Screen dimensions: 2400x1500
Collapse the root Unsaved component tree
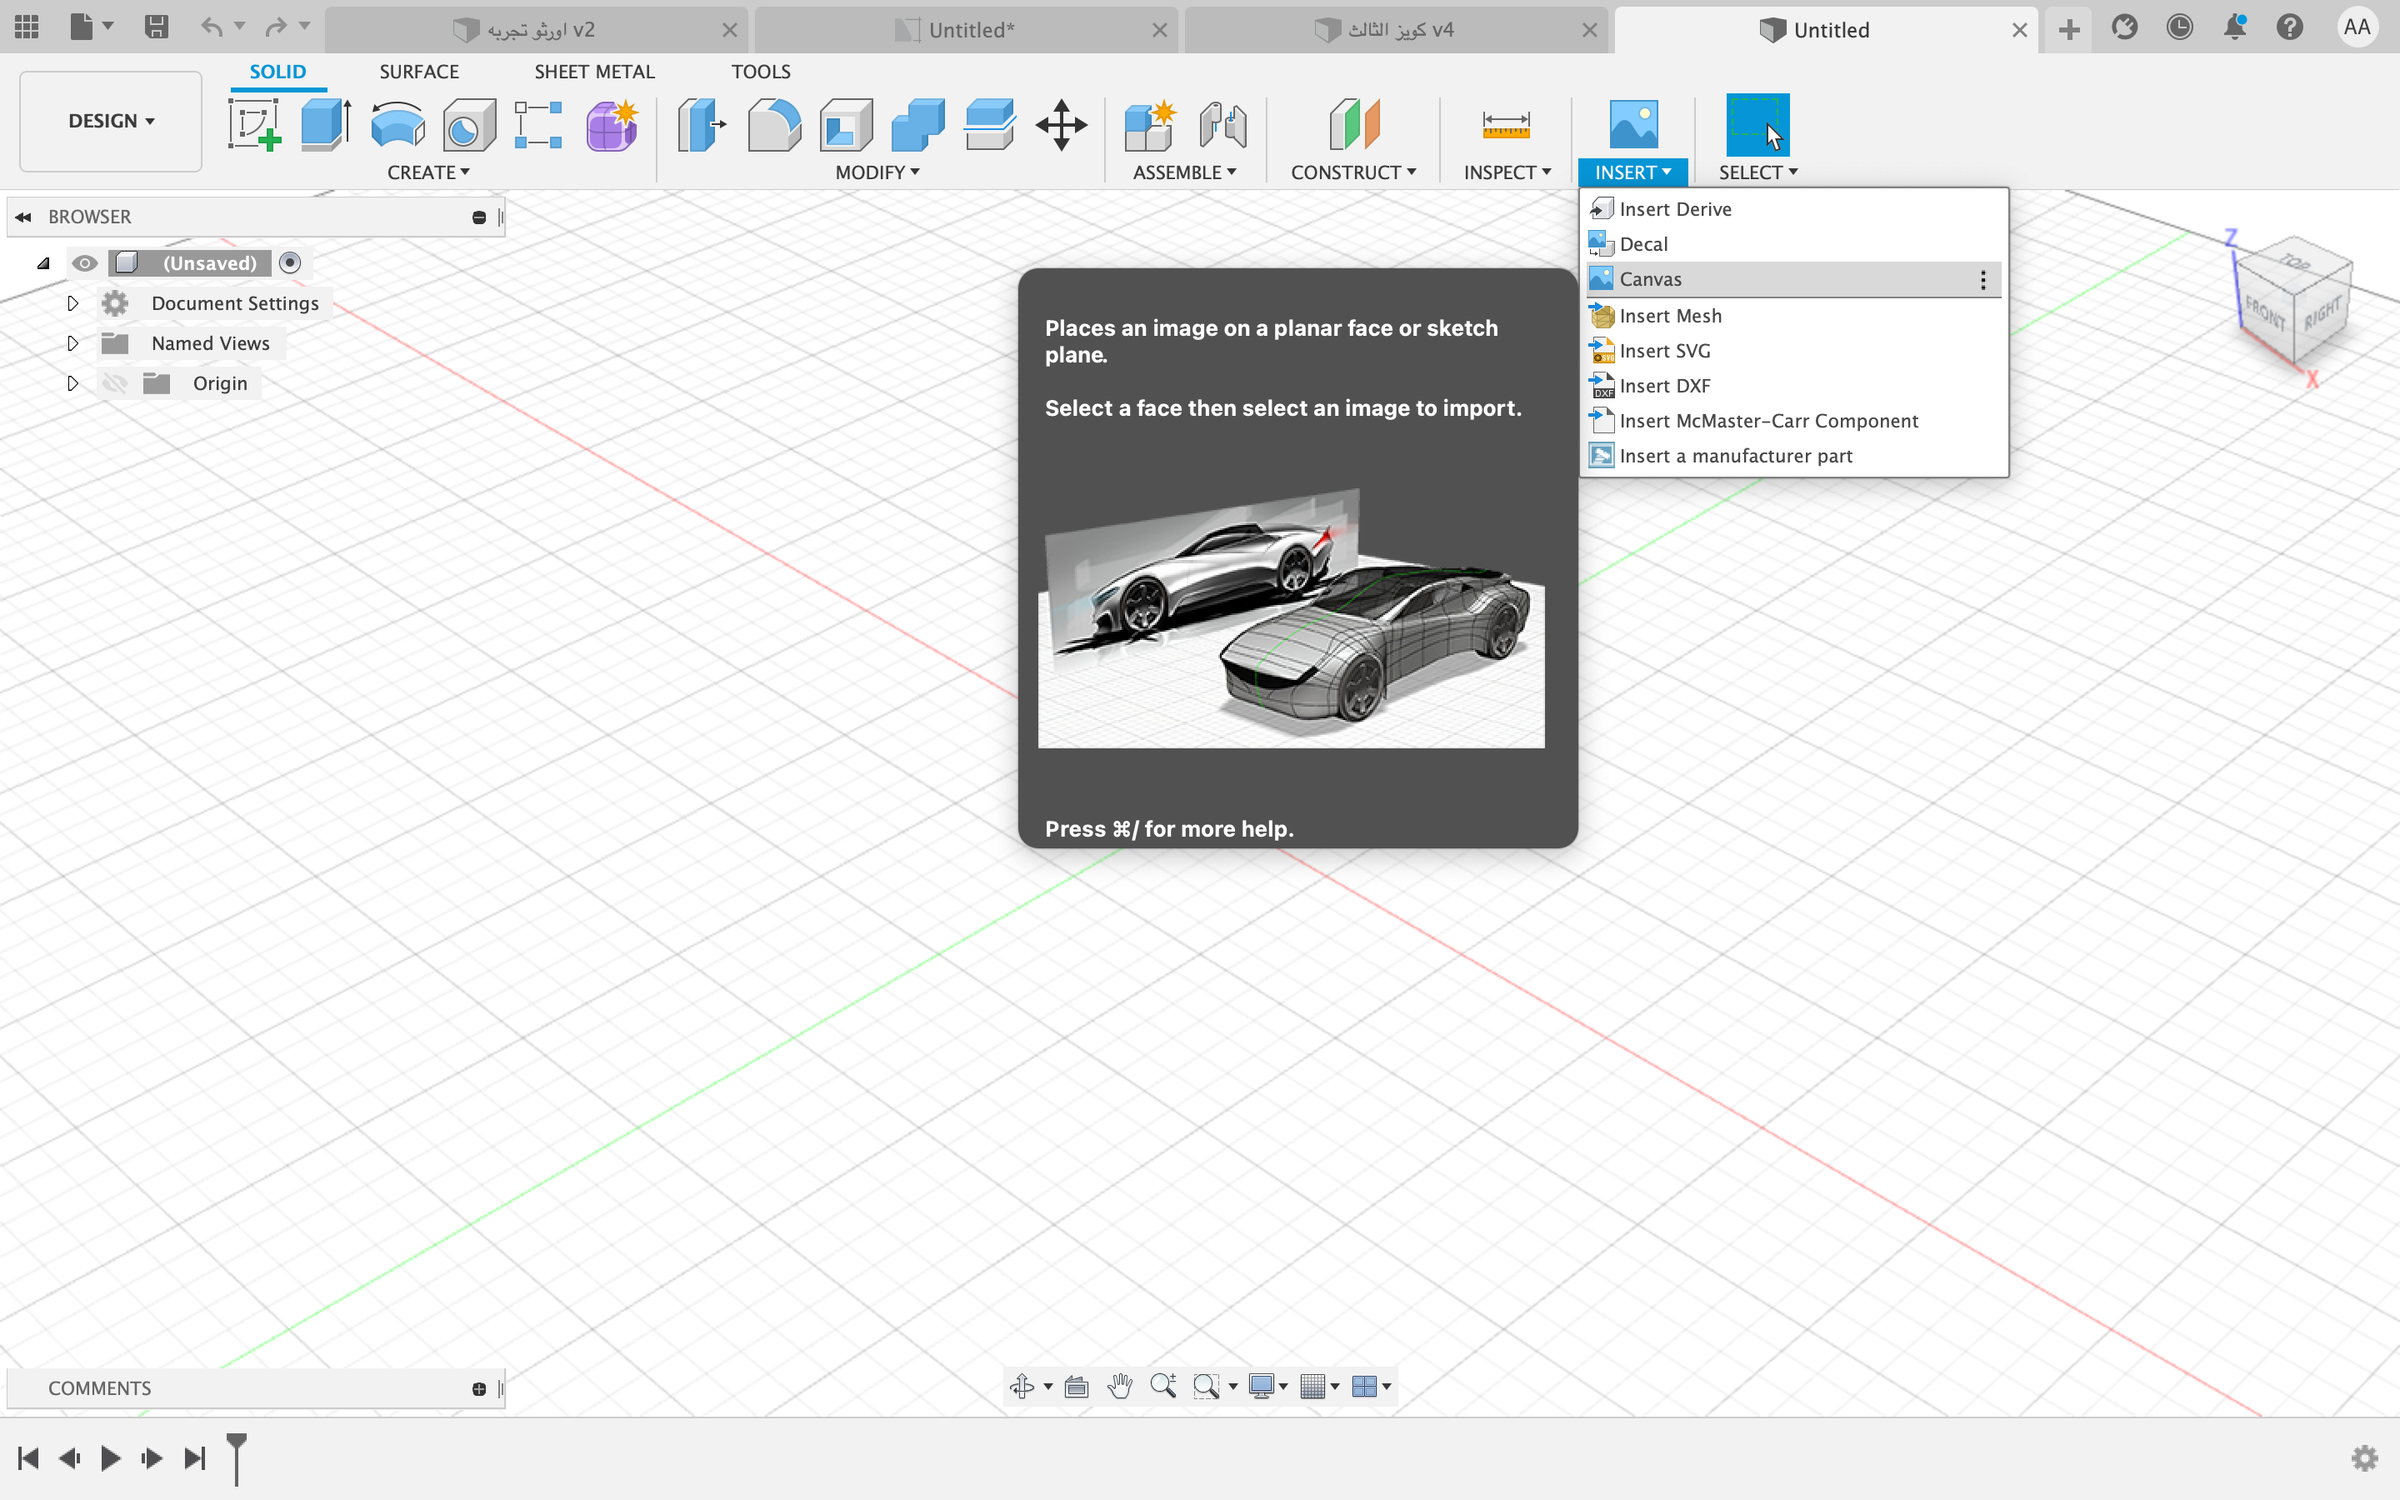click(x=43, y=264)
